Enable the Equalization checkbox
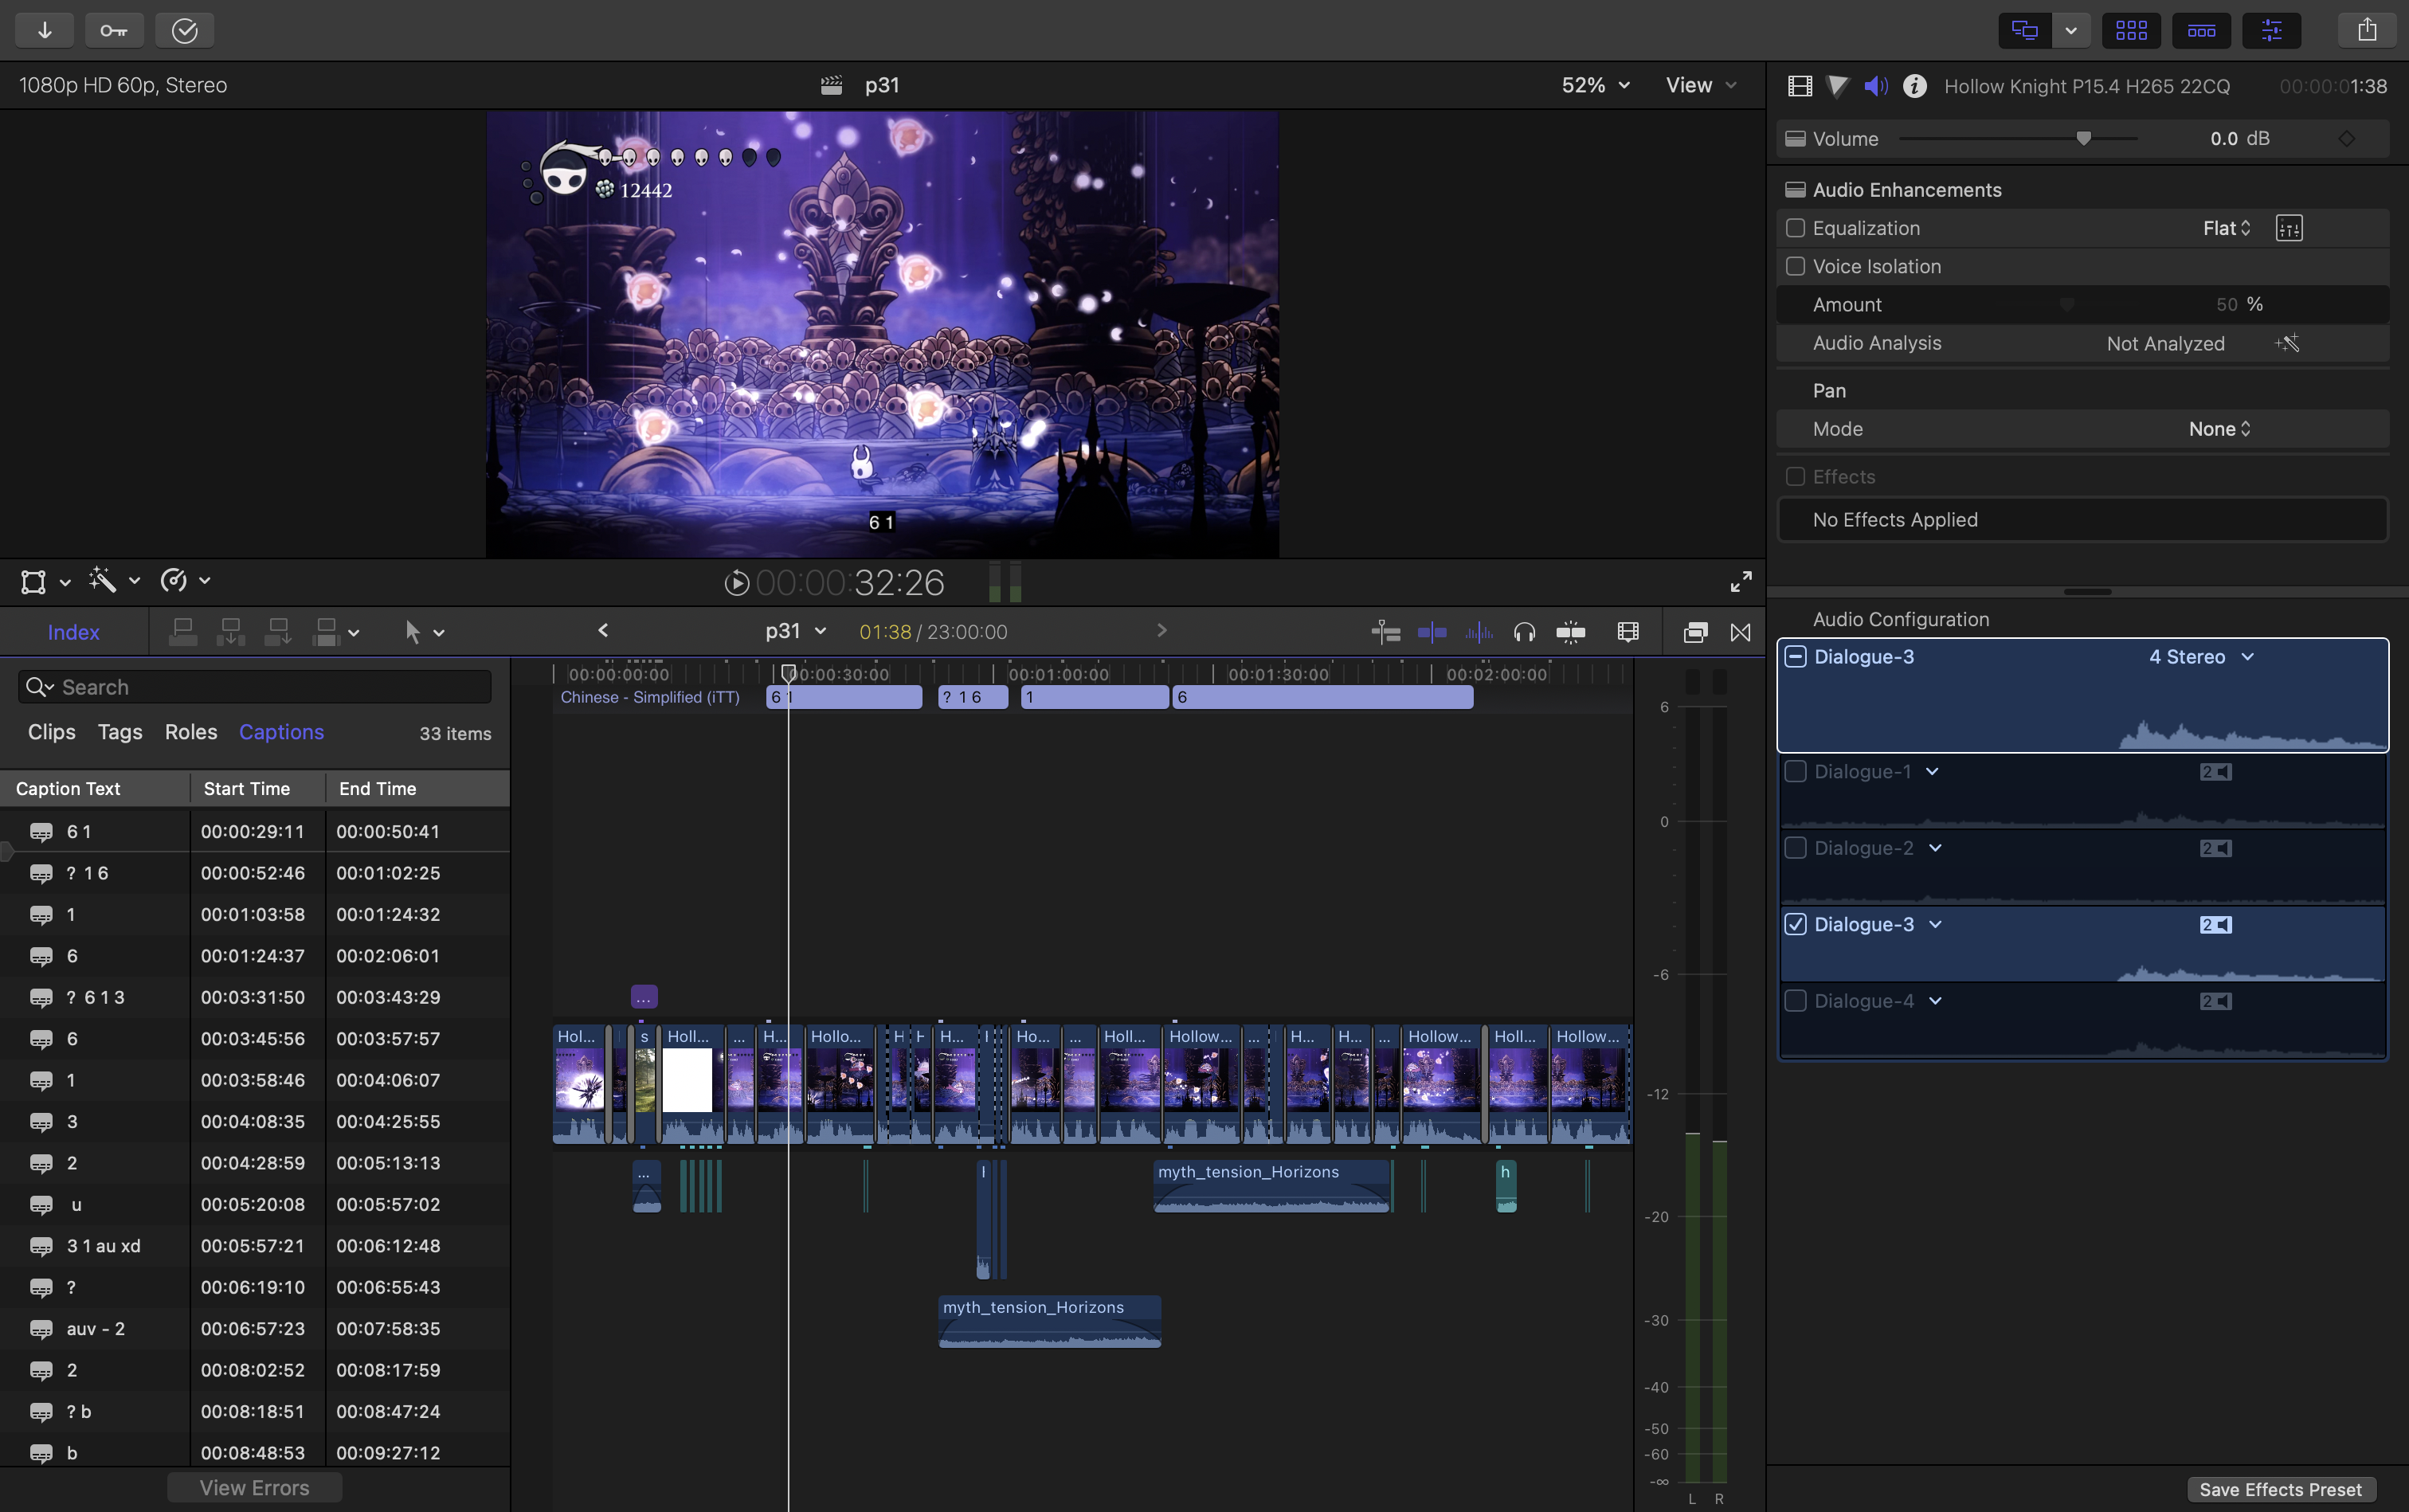 coord(1796,228)
